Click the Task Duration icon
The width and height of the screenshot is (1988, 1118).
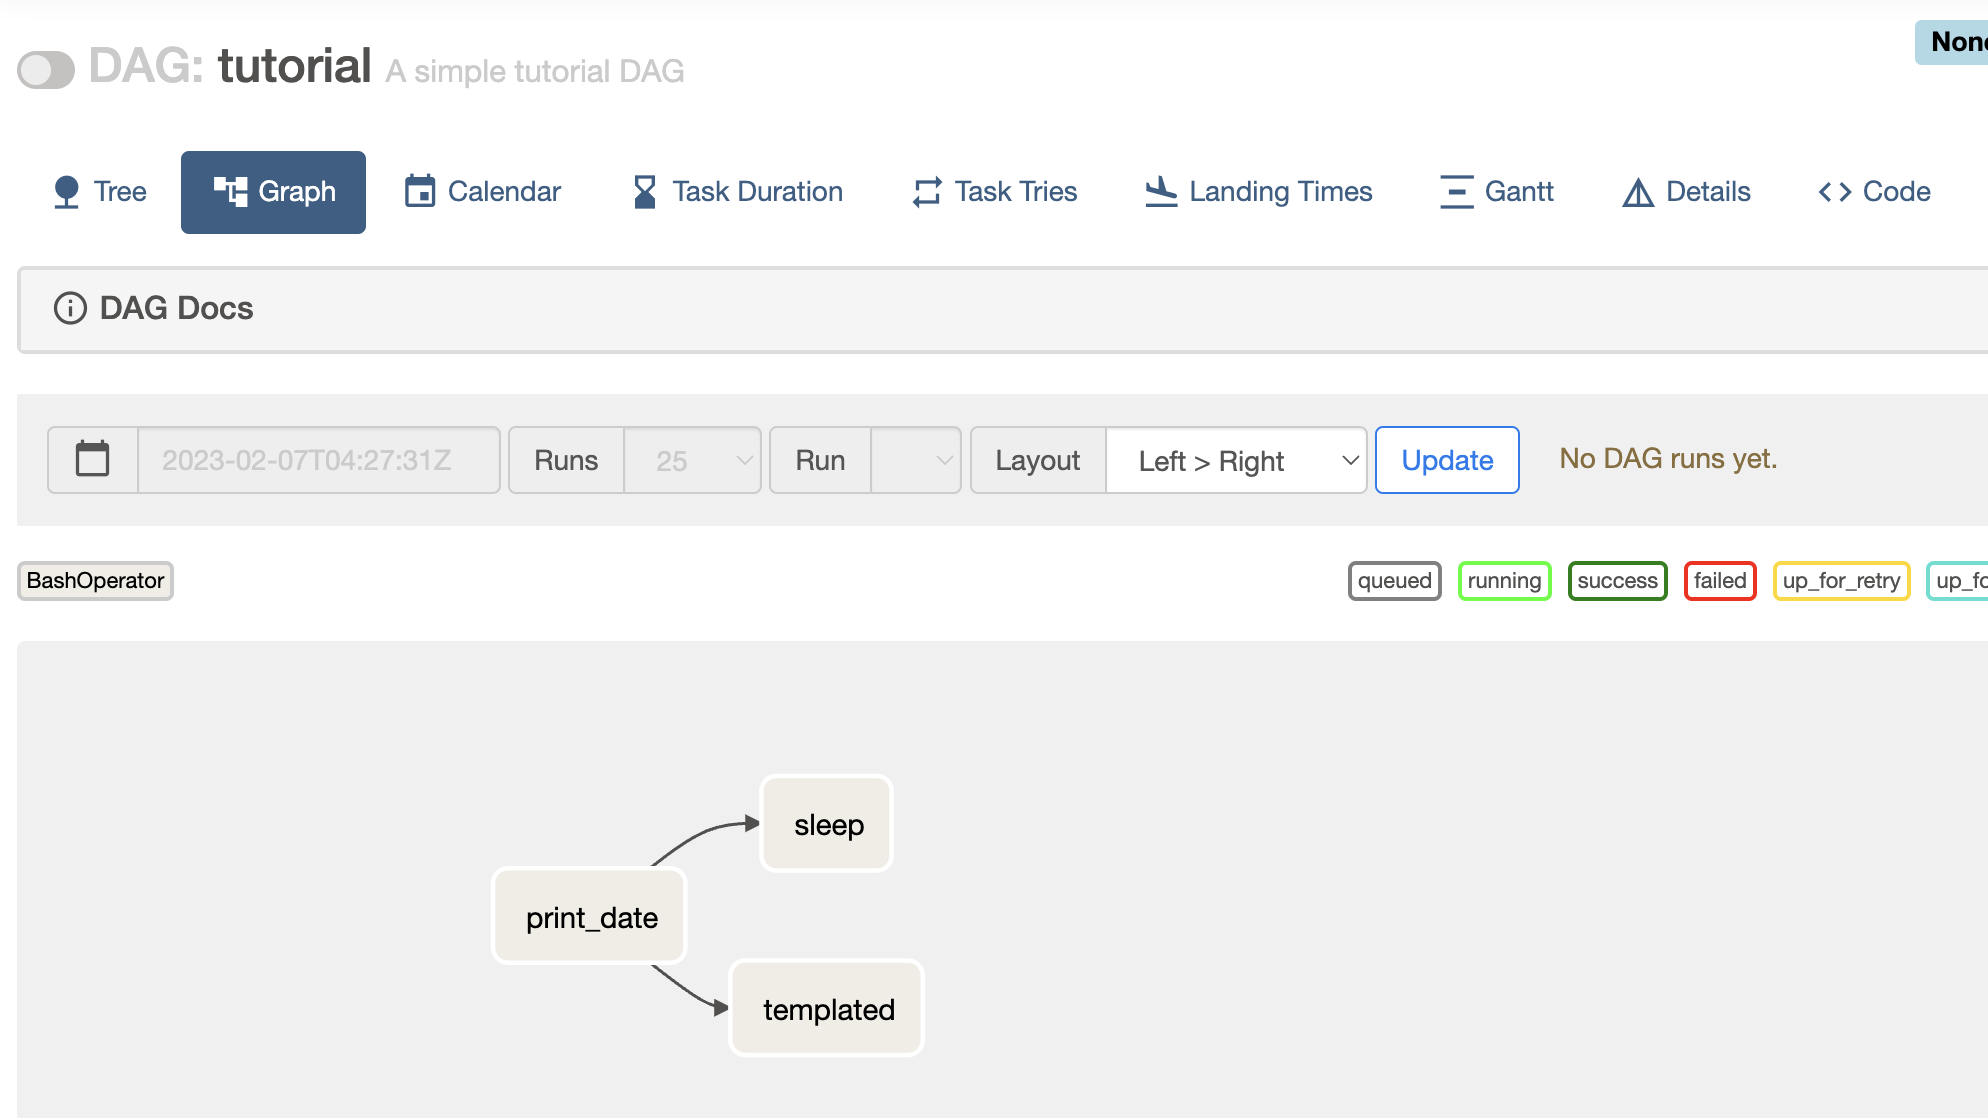(x=640, y=192)
